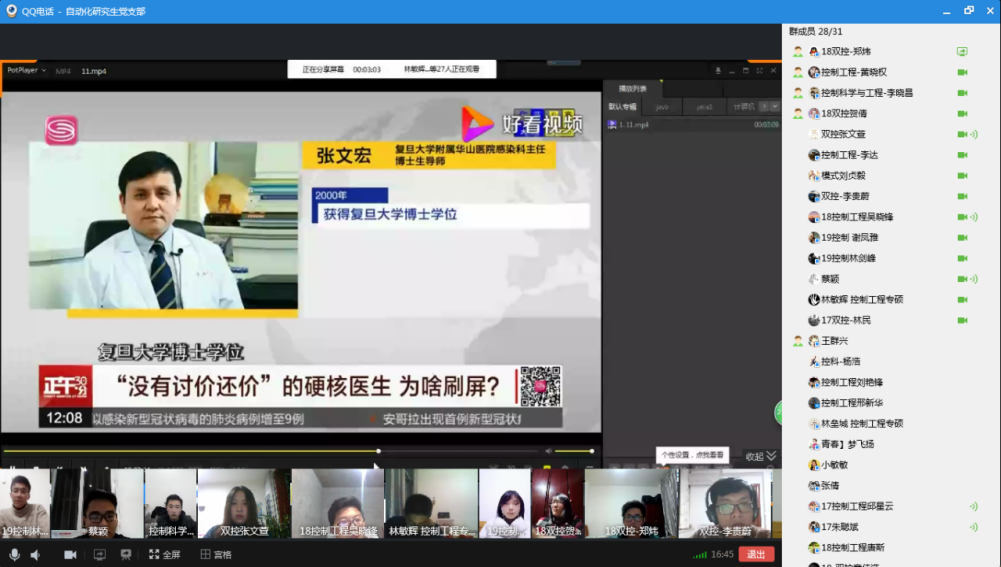This screenshot has width=1001, height=567.
Task: Click the icon left of the 全屏 button
Action: coord(126,554)
